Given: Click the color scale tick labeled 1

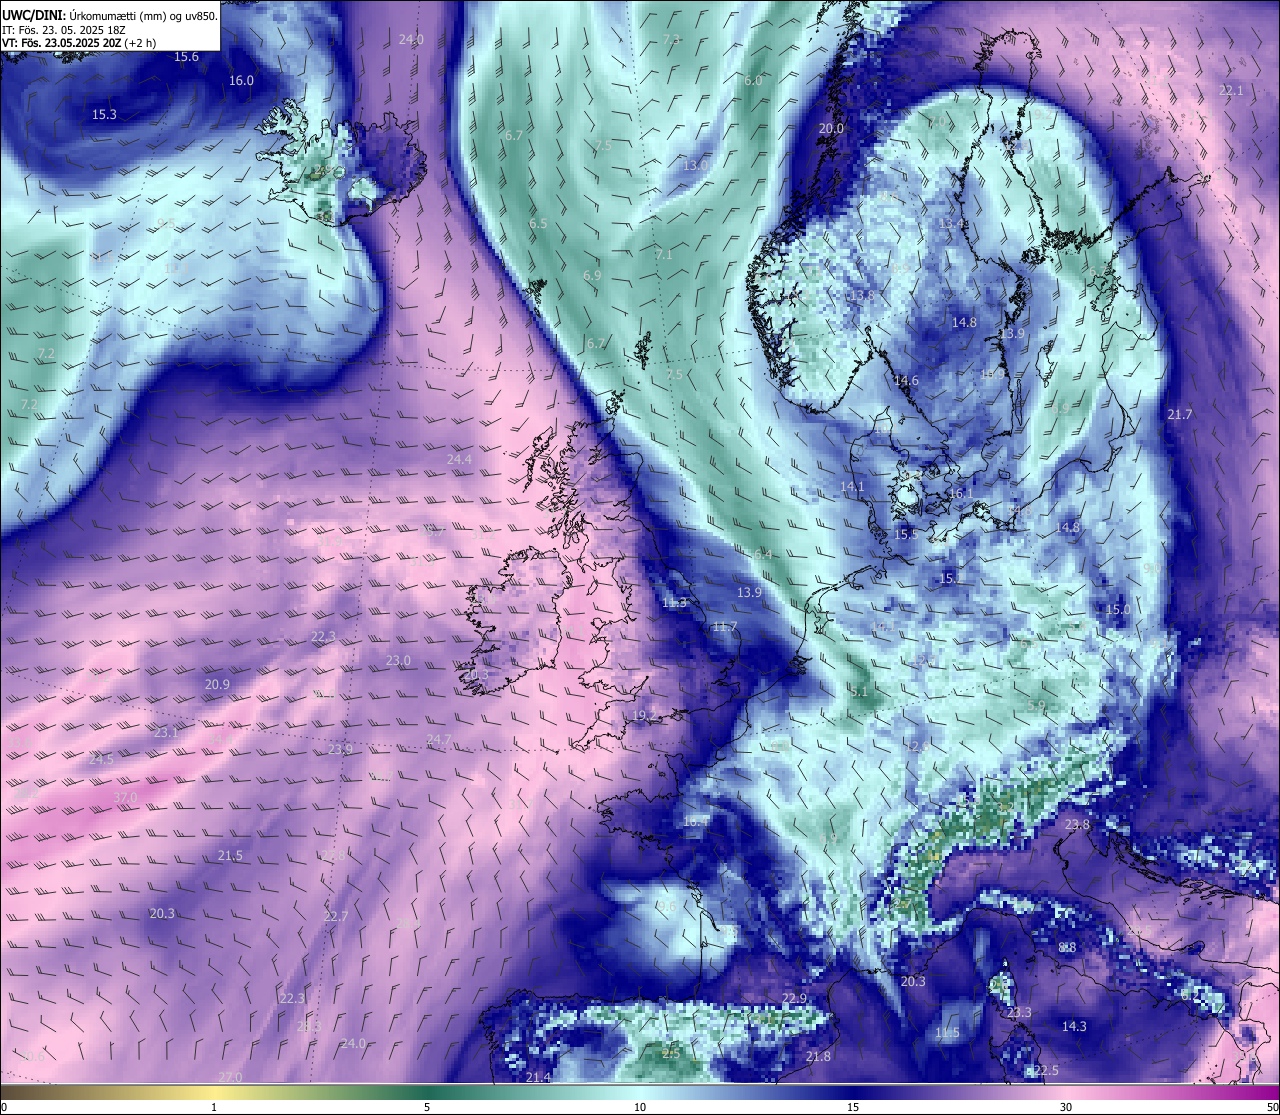Looking at the screenshot, I should pos(214,1107).
